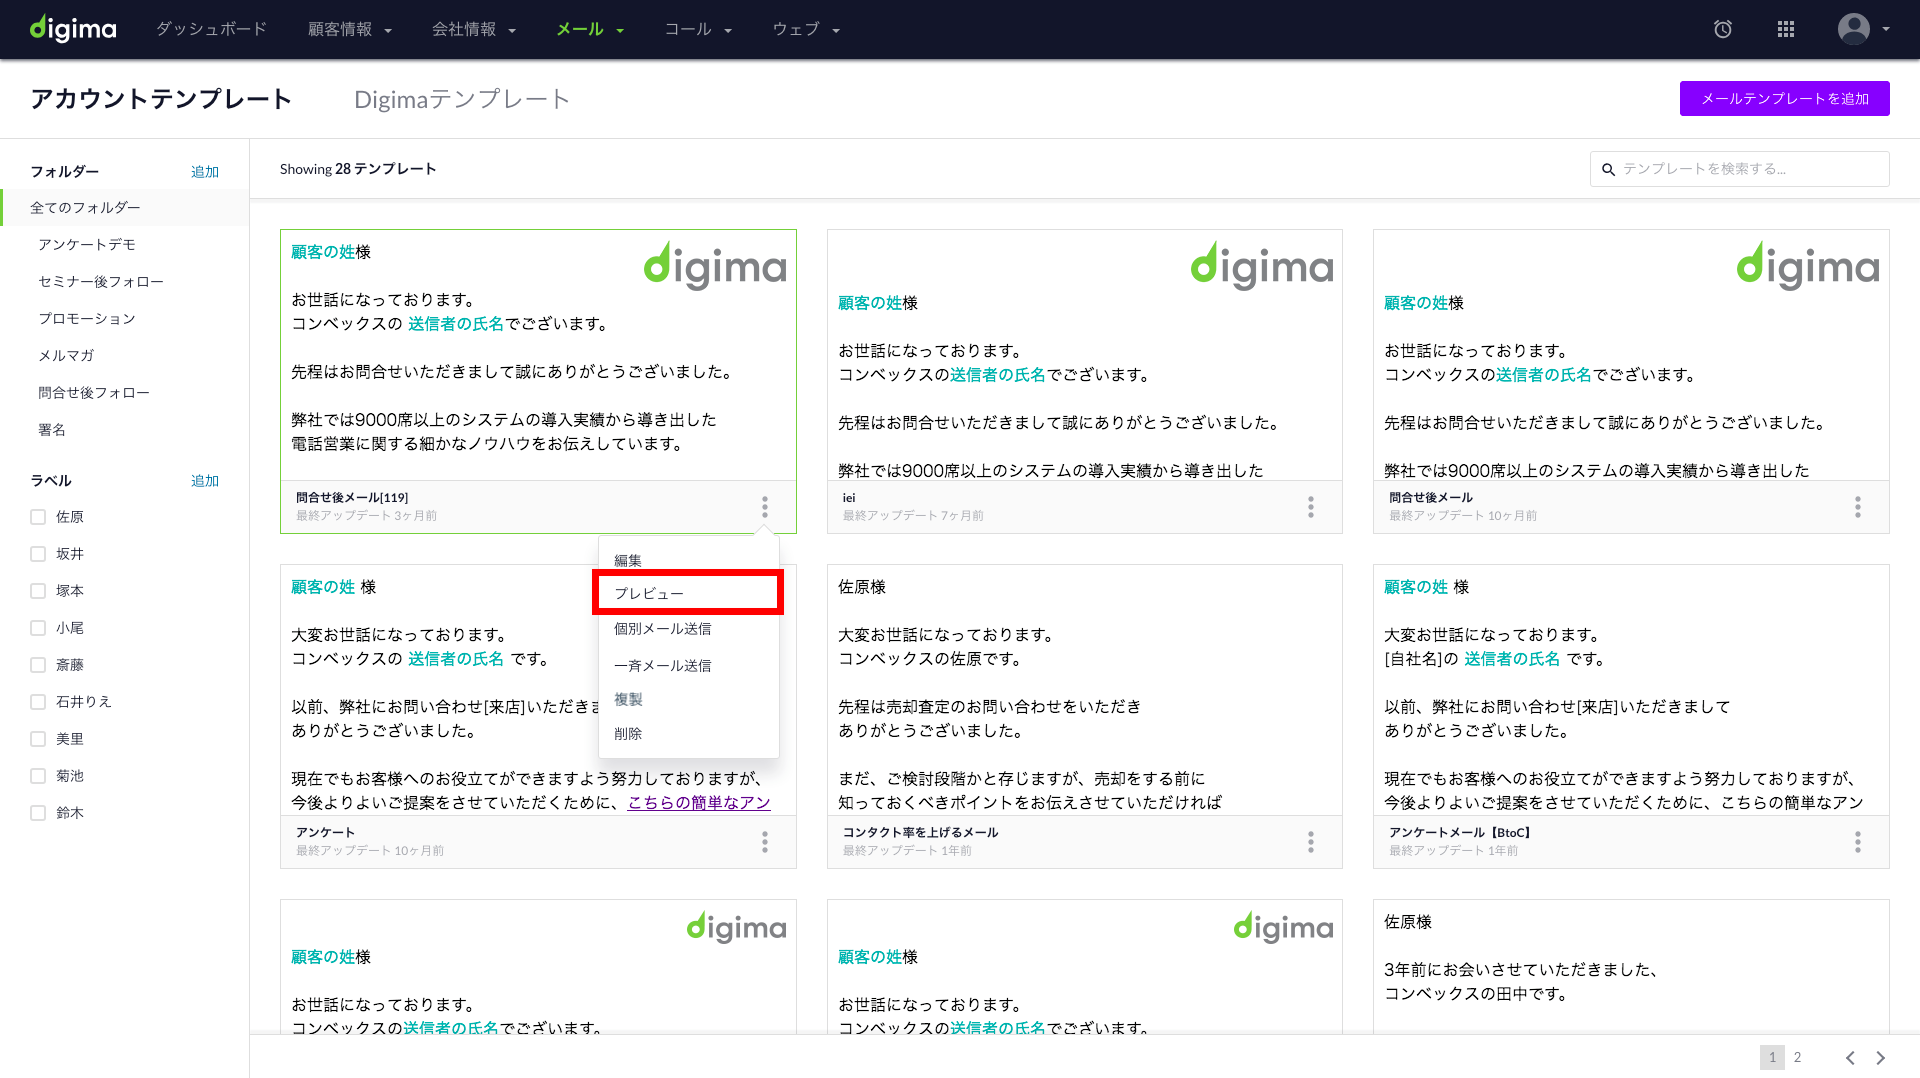1920x1078 pixels.
Task: Switch to the アカウントテンプレート tab
Action: pos(161,99)
